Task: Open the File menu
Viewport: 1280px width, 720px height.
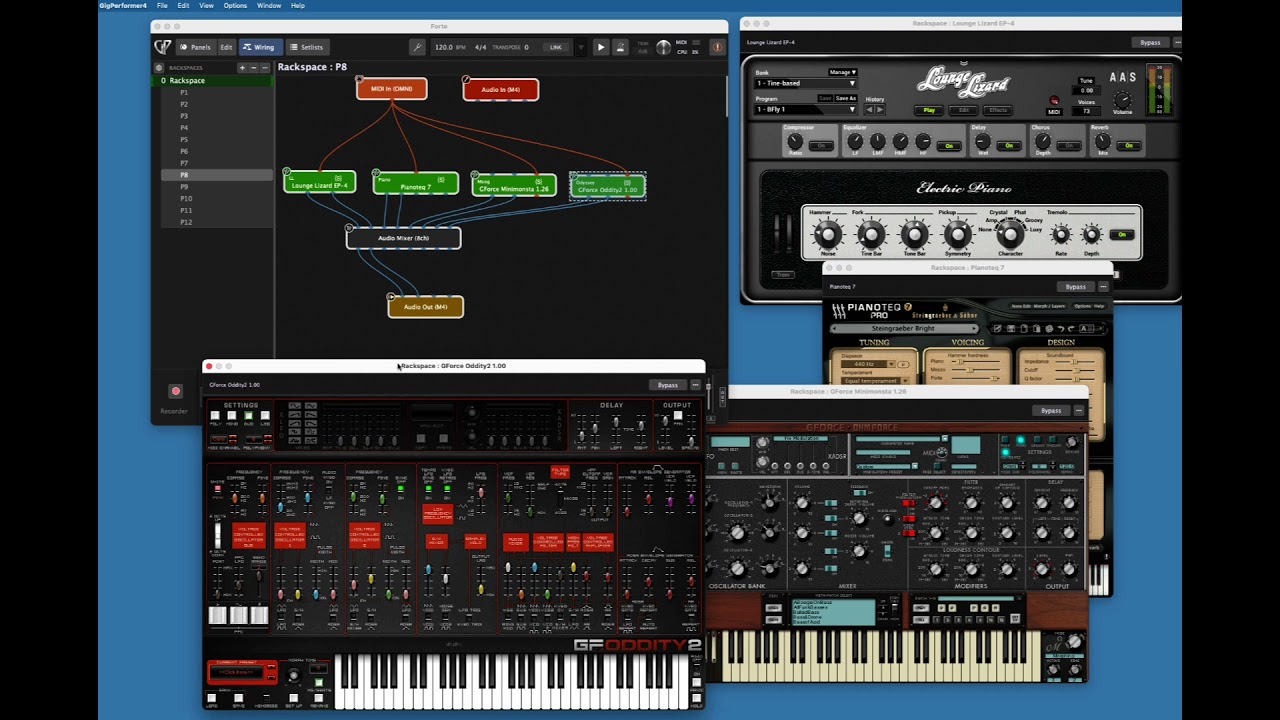Action: [x=162, y=5]
